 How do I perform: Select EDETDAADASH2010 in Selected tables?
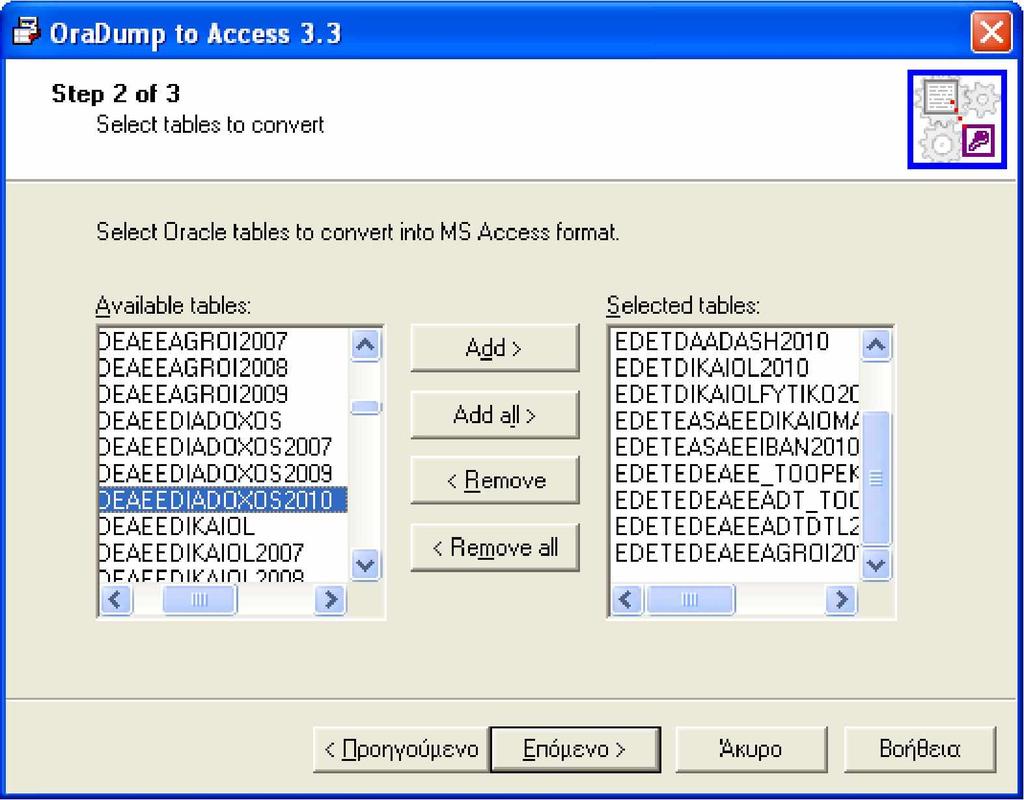735,341
